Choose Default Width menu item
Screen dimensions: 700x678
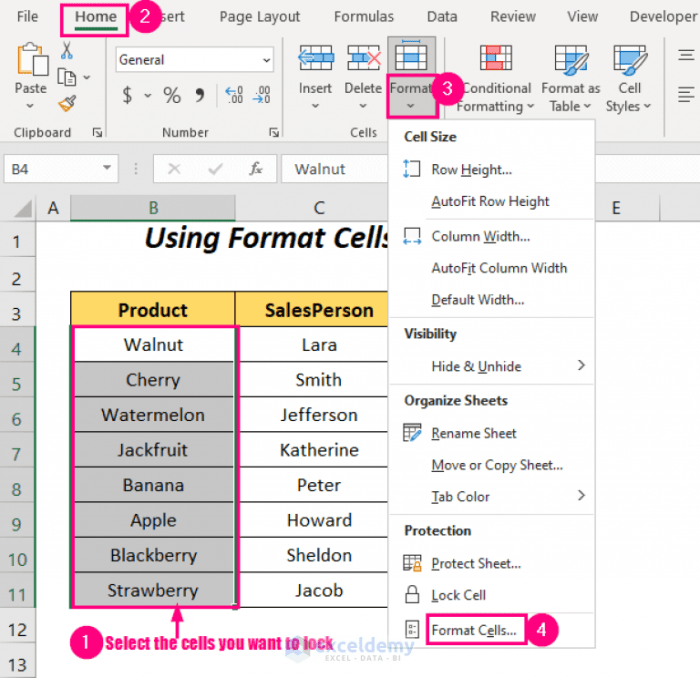(x=492, y=299)
